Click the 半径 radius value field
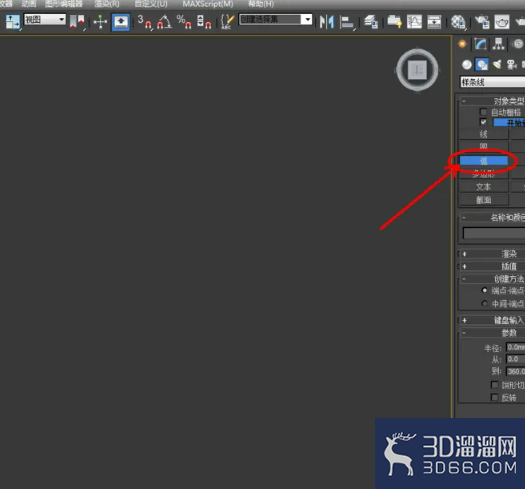 (515, 347)
